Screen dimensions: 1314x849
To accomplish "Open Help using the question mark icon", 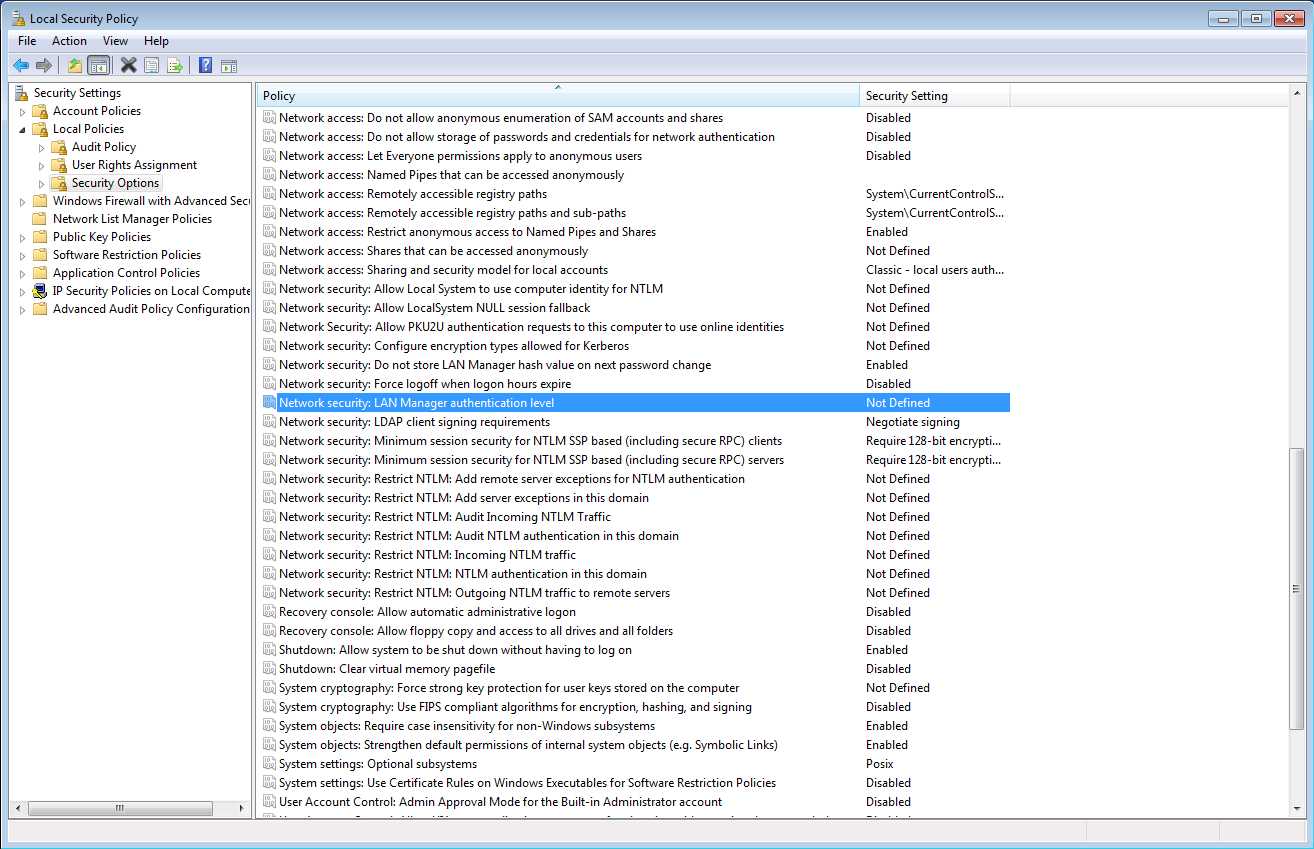I will [204, 64].
